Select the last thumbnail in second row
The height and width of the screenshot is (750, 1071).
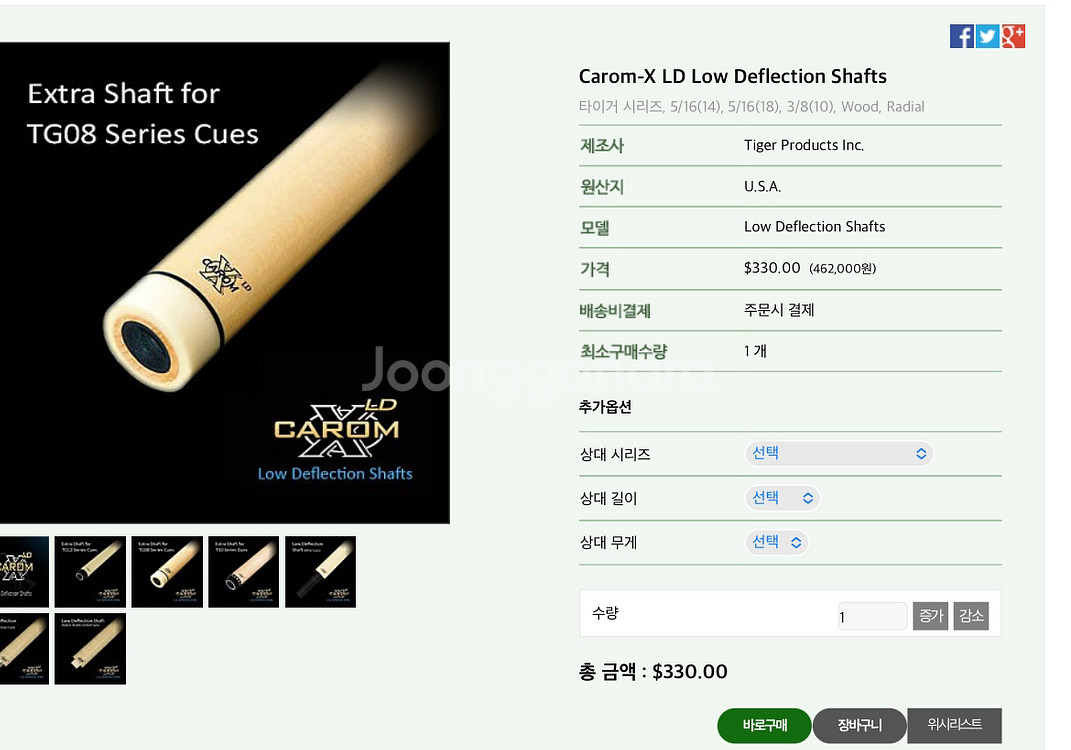click(90, 649)
